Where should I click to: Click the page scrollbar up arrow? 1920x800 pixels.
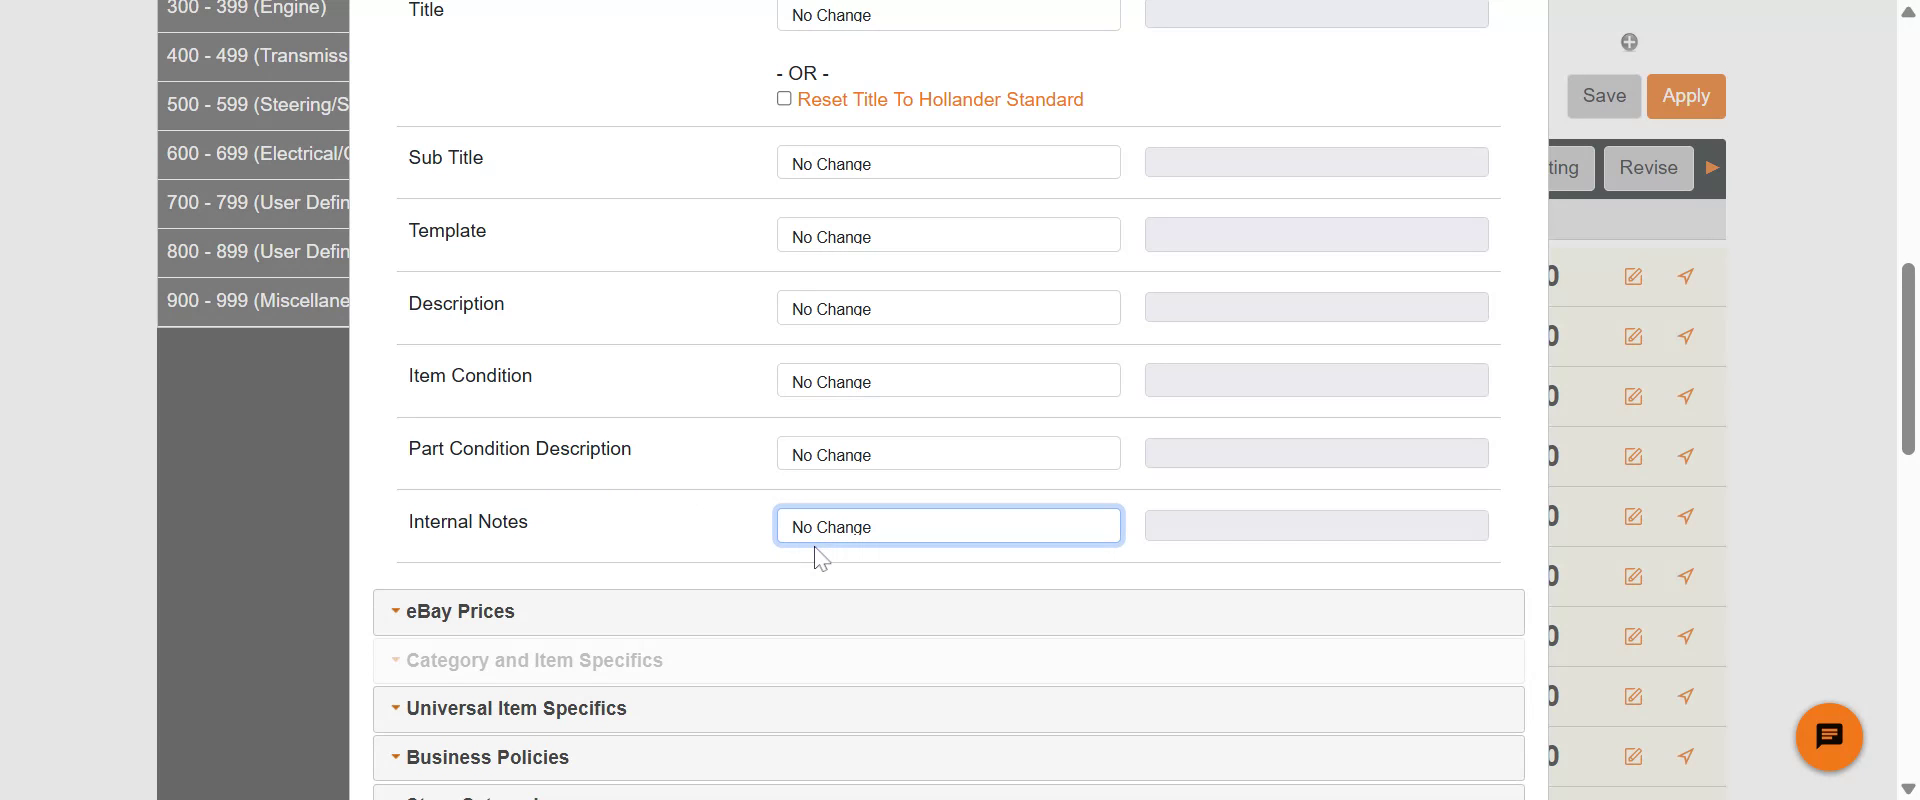click(1908, 12)
